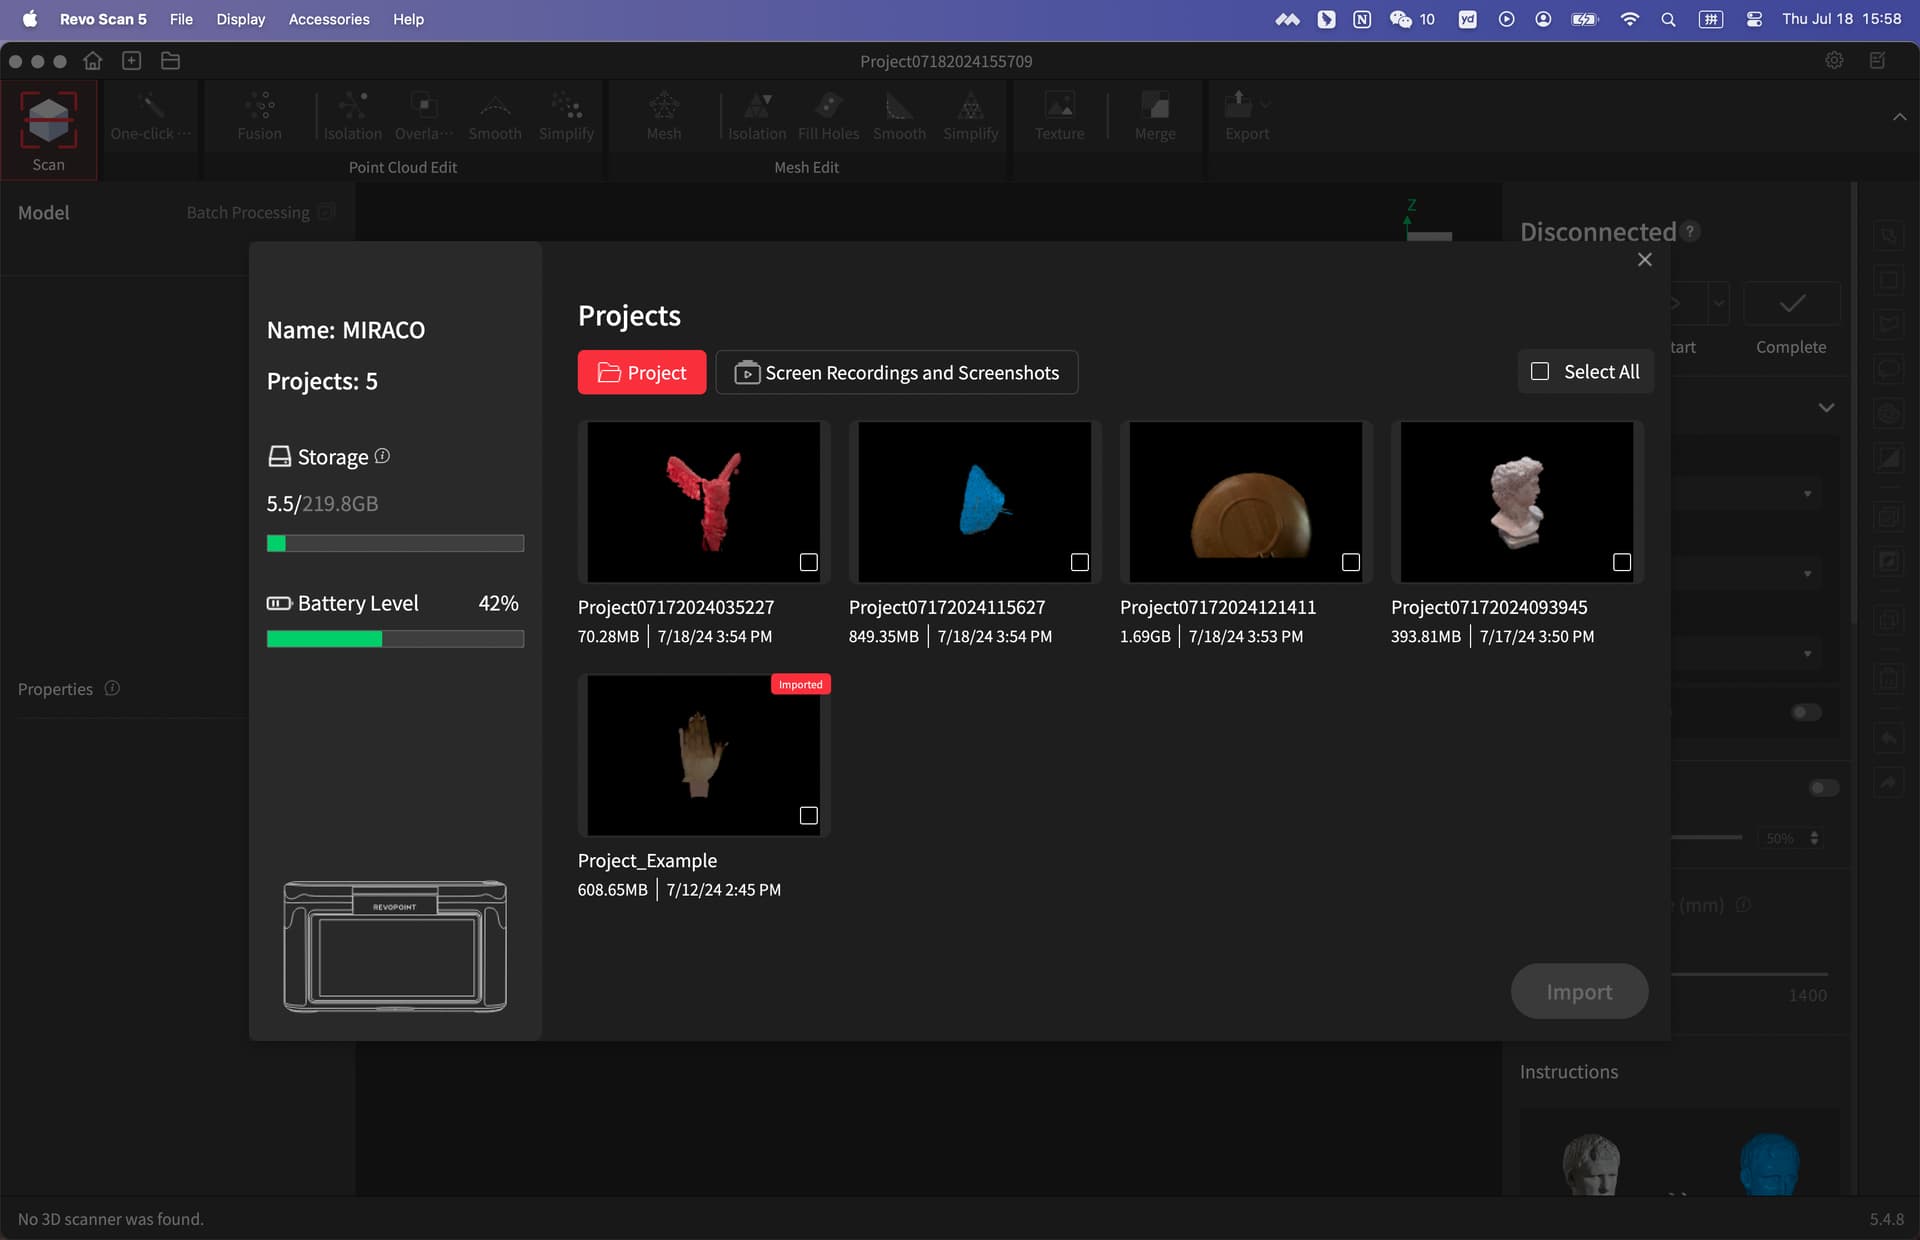This screenshot has width=1920, height=1240.
Task: Expand the section chevron in right panel
Action: [x=1826, y=408]
